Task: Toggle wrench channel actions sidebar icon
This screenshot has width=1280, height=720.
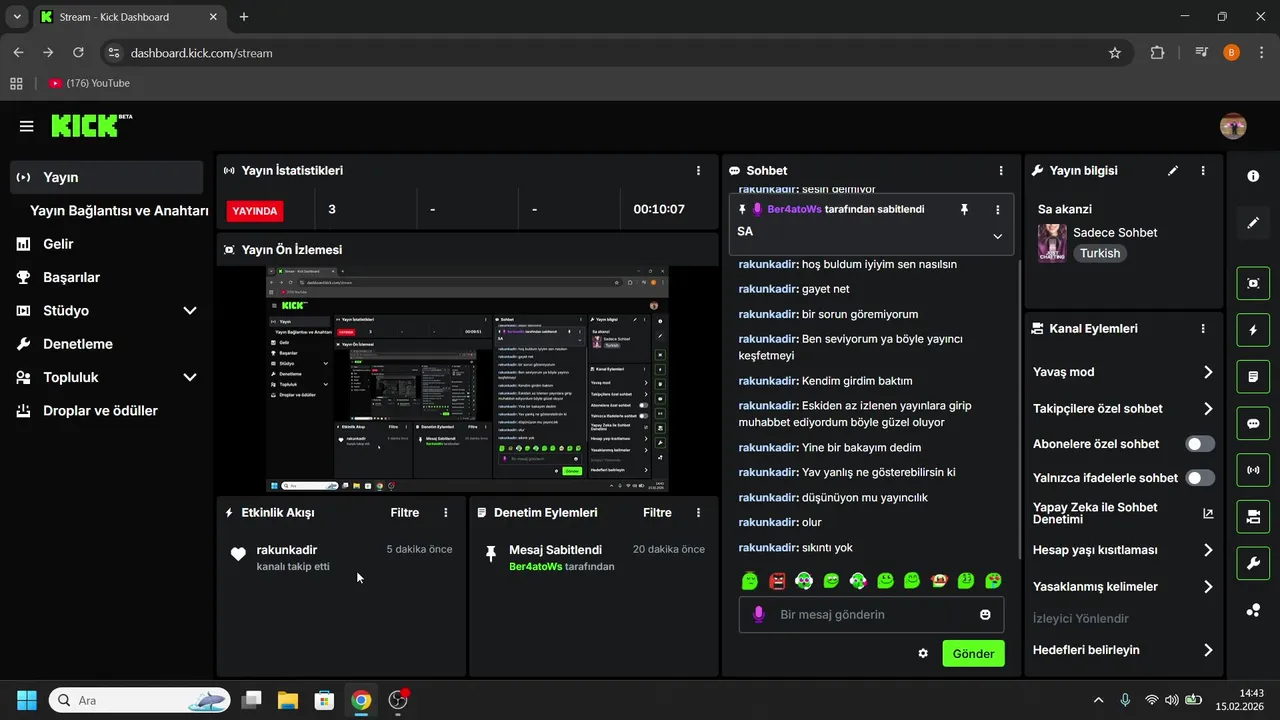Action: coord(1253,563)
